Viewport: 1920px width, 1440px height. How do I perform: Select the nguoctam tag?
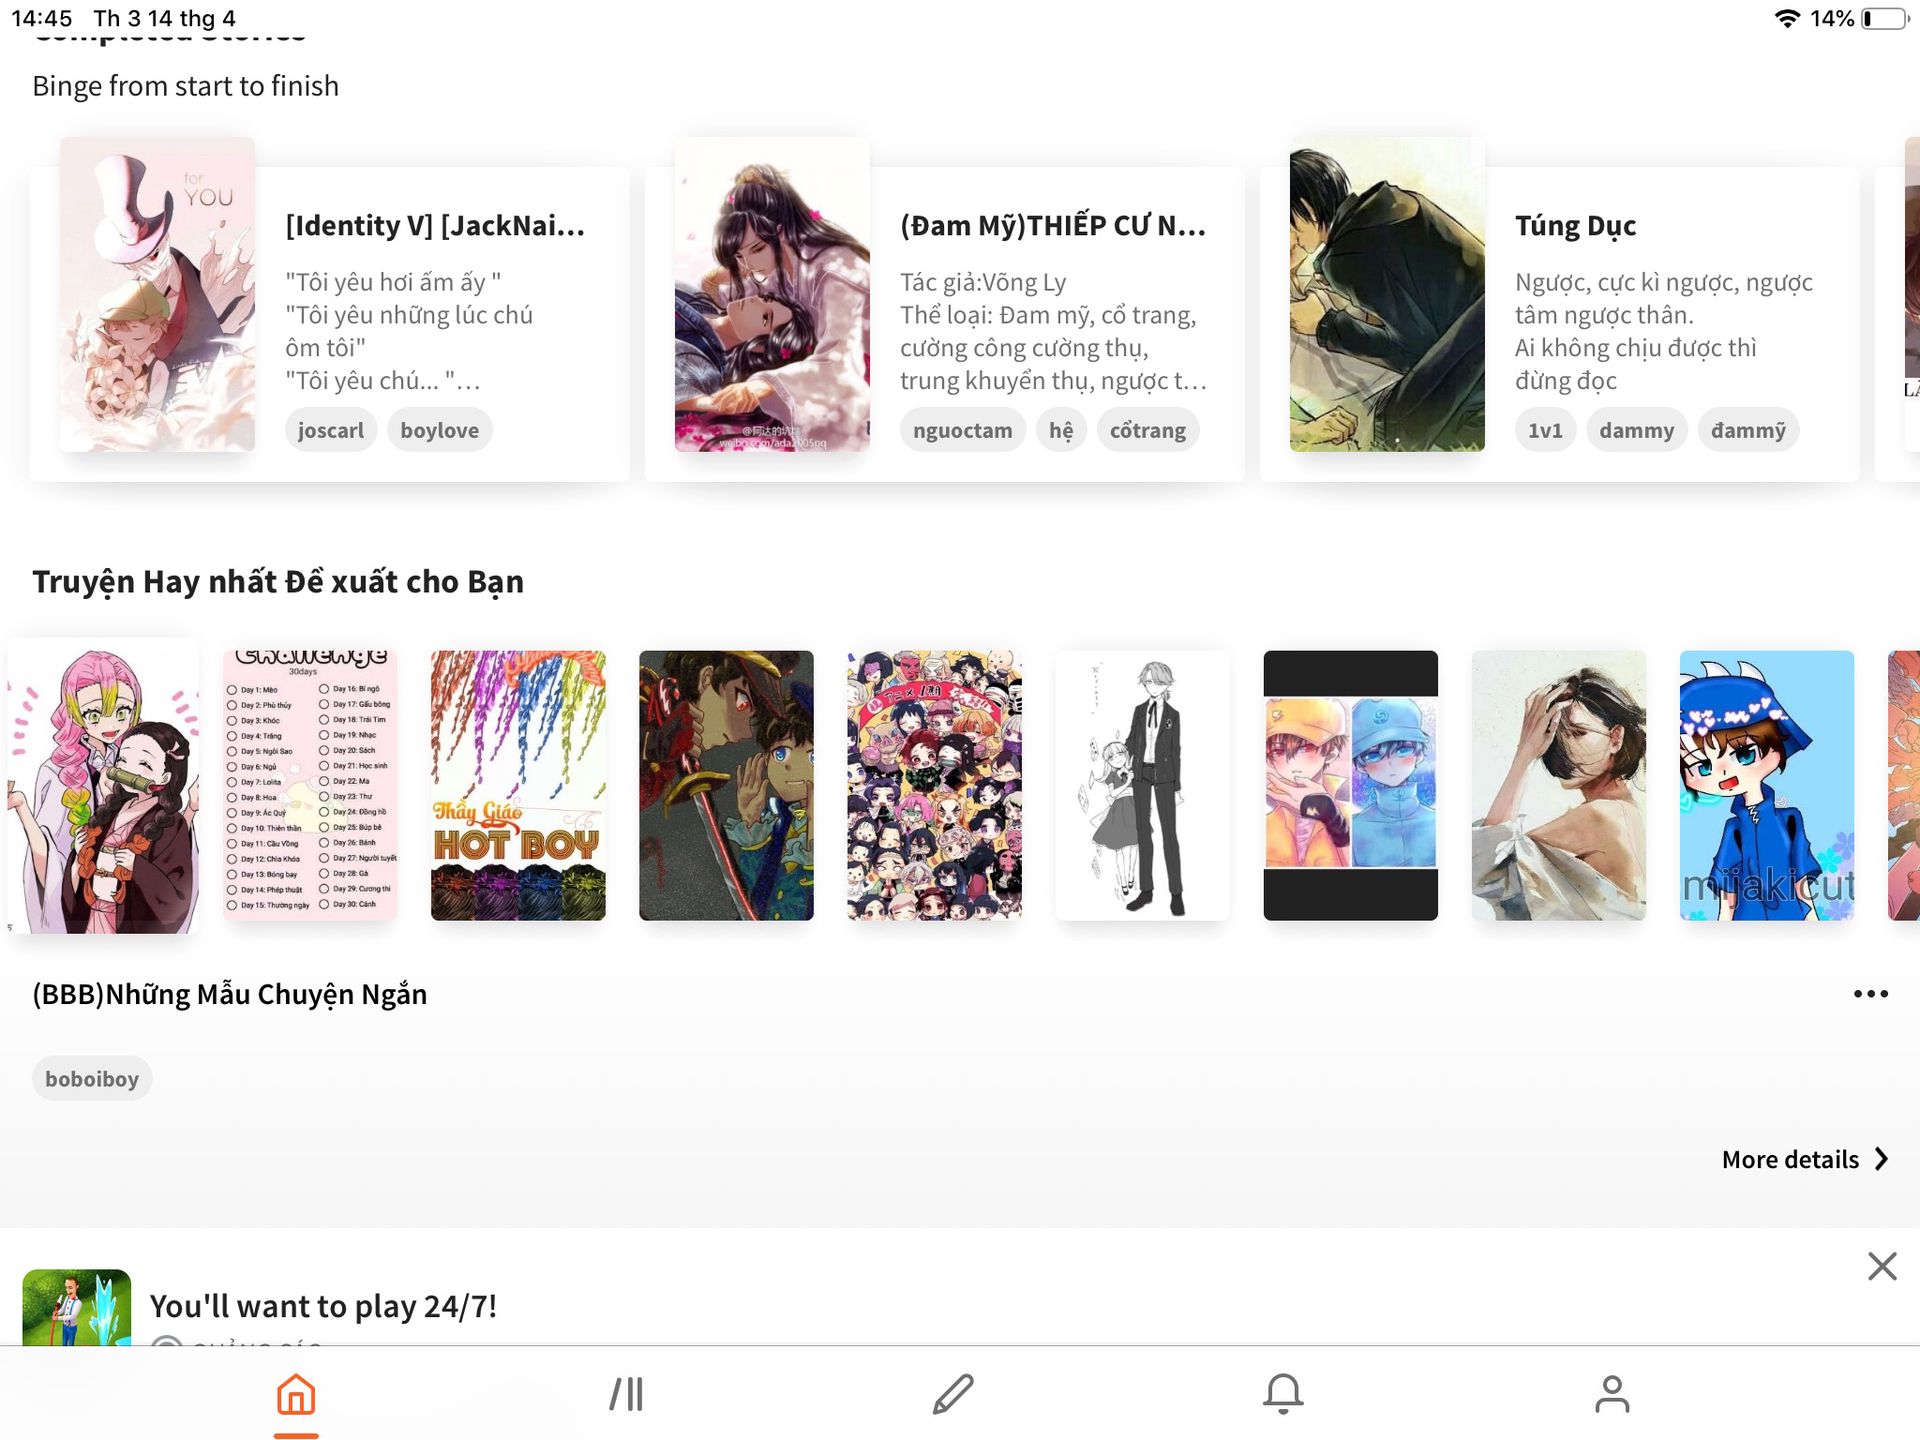pos(962,430)
